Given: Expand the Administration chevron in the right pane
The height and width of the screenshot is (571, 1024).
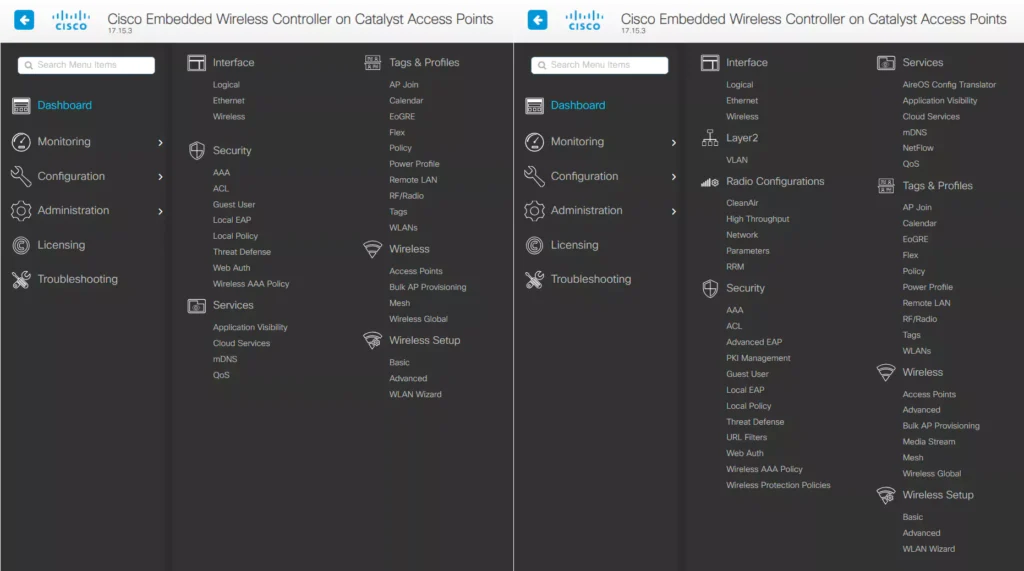Looking at the screenshot, I should click(x=673, y=211).
